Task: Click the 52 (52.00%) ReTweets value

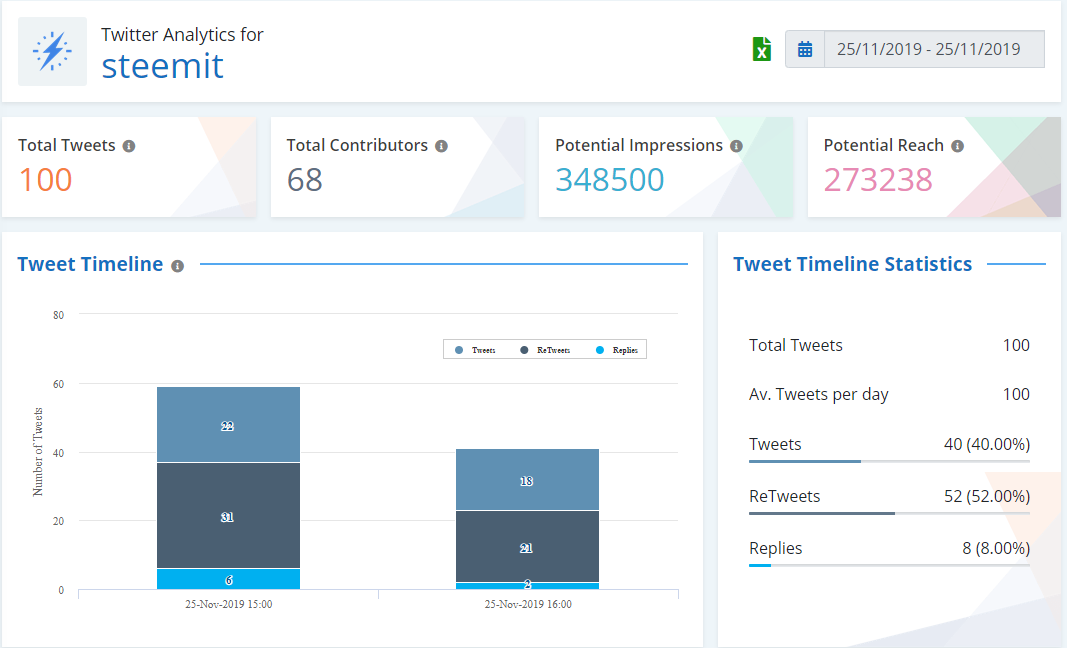Action: pos(987,496)
